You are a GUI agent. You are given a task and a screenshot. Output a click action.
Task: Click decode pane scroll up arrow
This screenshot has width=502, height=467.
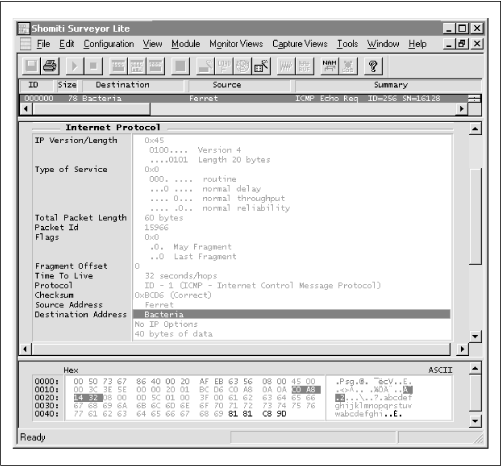point(475,128)
